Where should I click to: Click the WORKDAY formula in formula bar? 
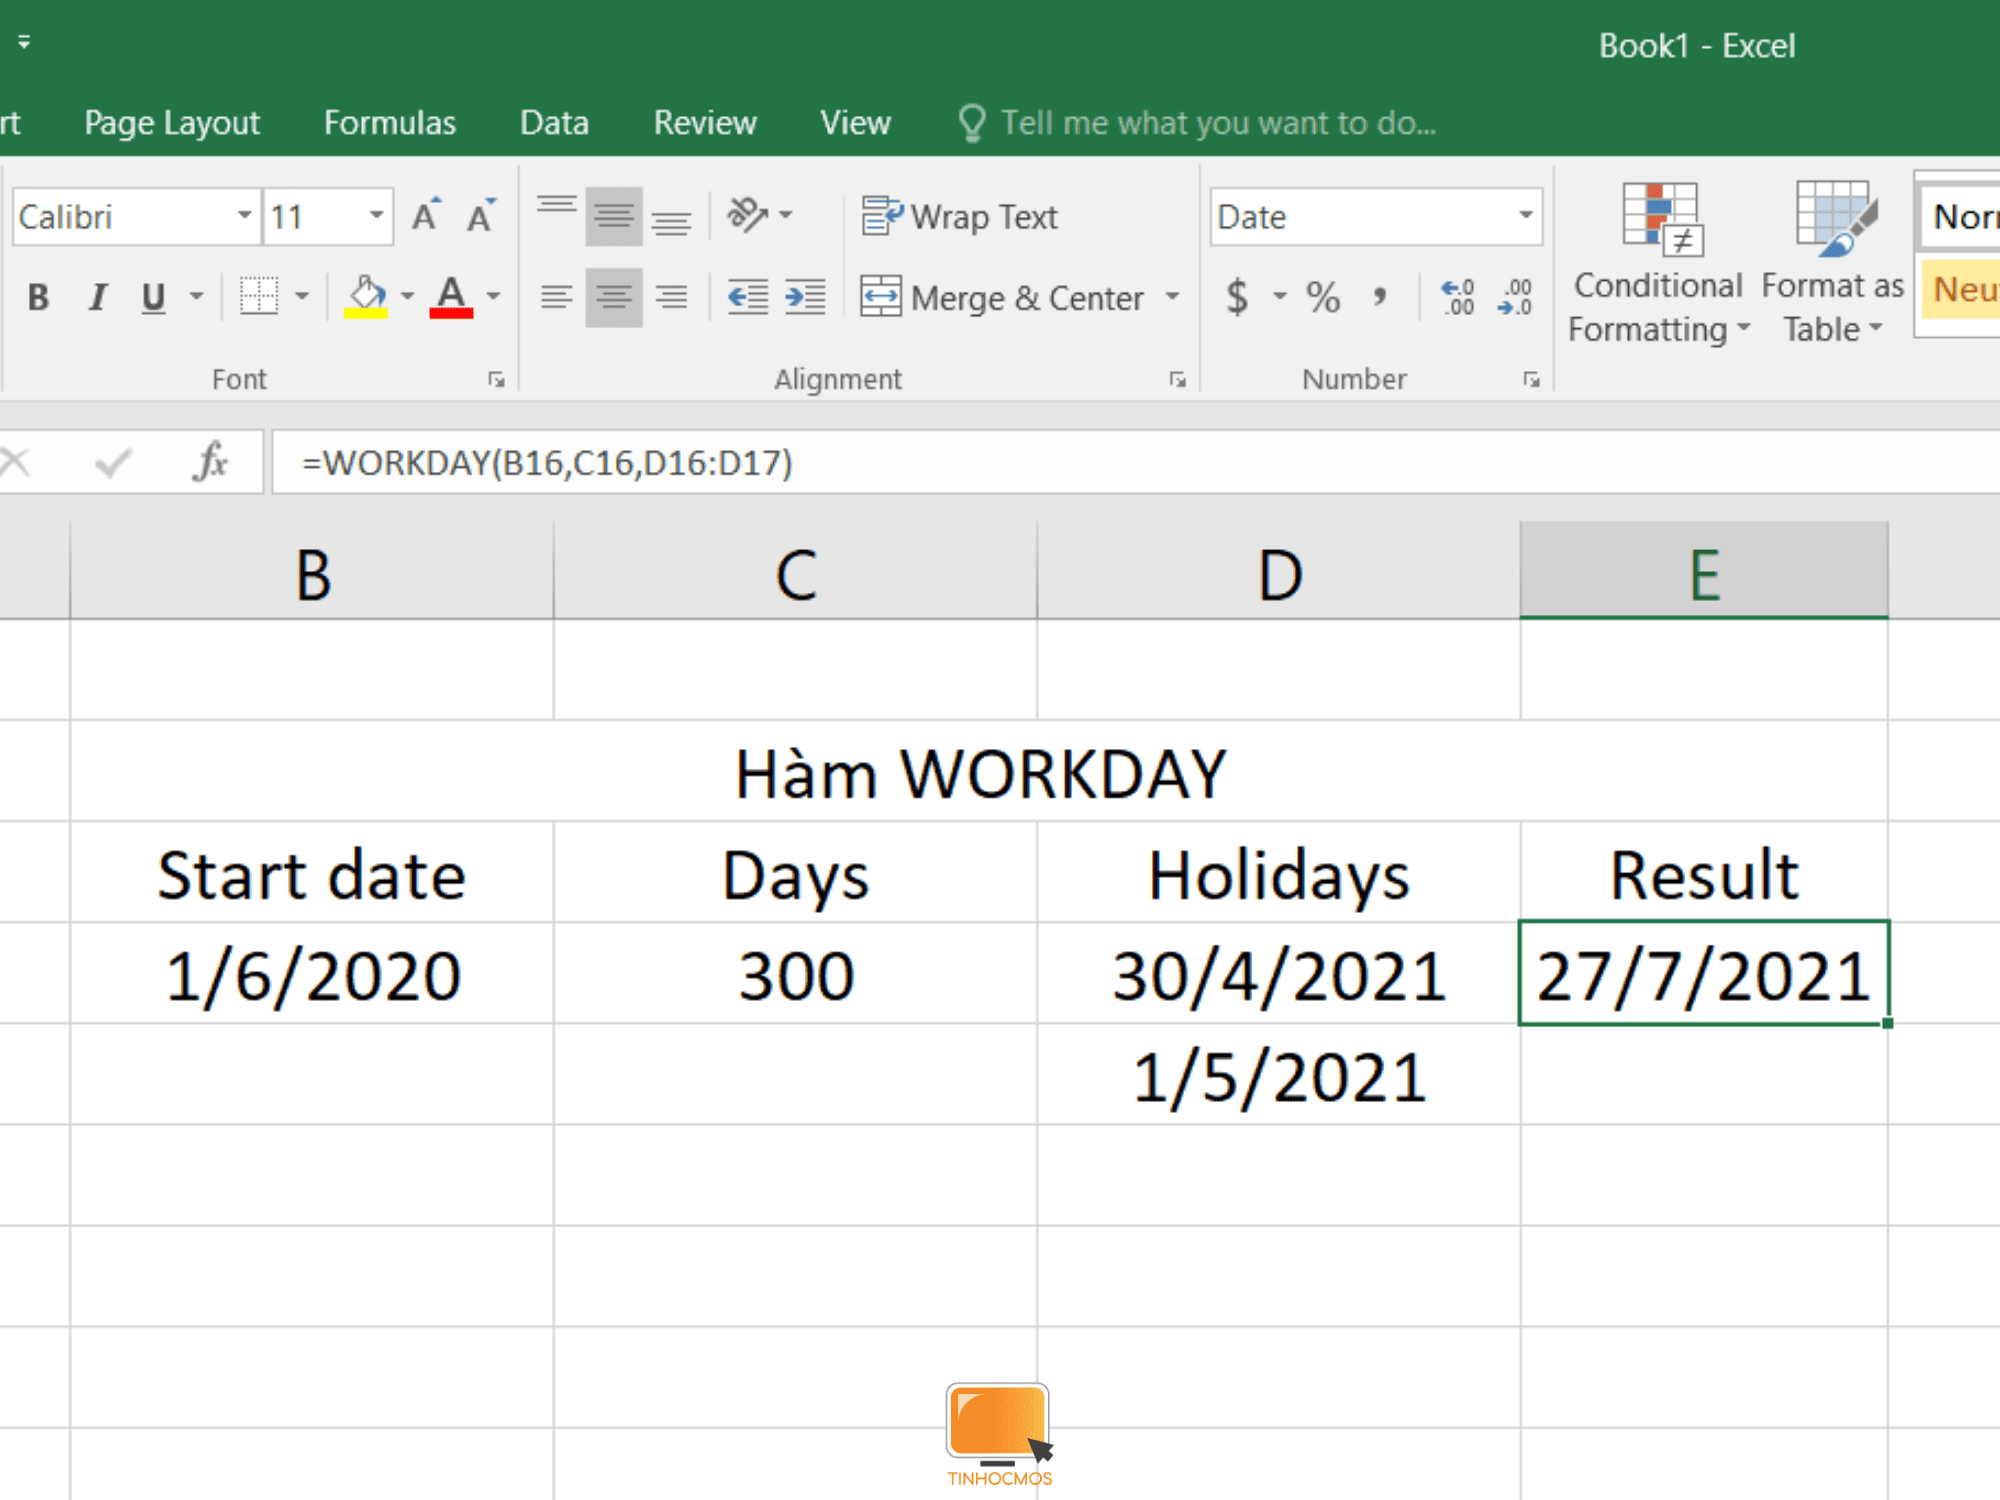click(547, 463)
